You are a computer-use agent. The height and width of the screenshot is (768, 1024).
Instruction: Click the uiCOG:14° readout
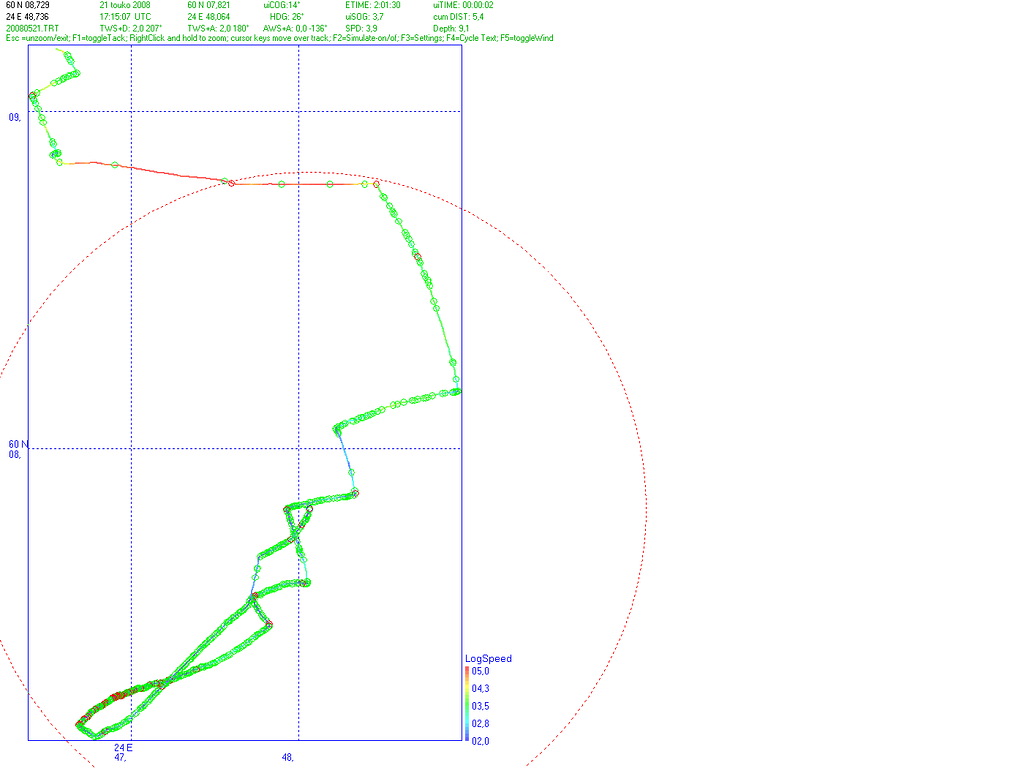pyautogui.click(x=281, y=5)
